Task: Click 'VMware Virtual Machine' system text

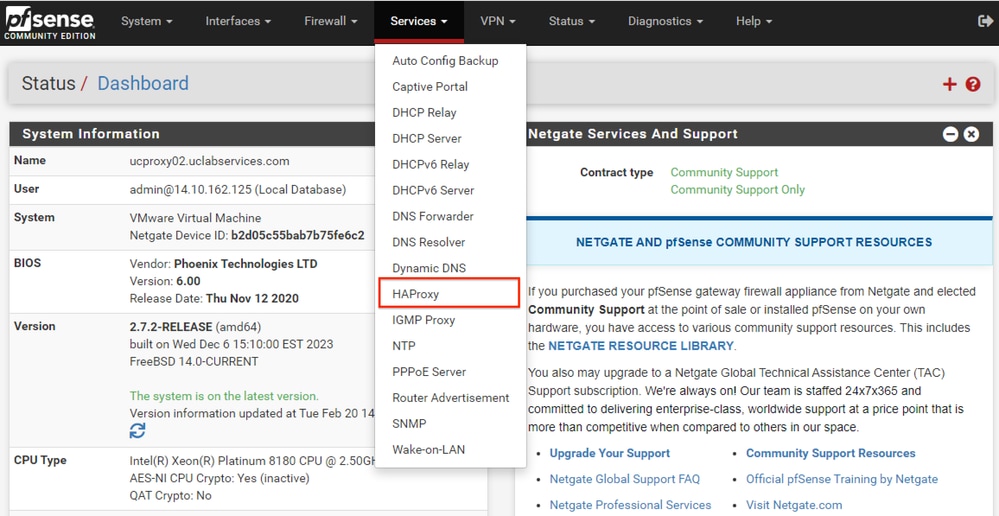Action: click(195, 218)
